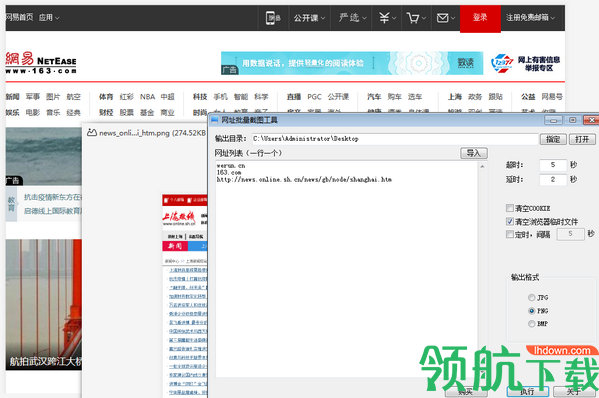This screenshot has width=599, height=398.
Task: Expand the 应用 dropdown in top bar
Action: click(x=49, y=18)
